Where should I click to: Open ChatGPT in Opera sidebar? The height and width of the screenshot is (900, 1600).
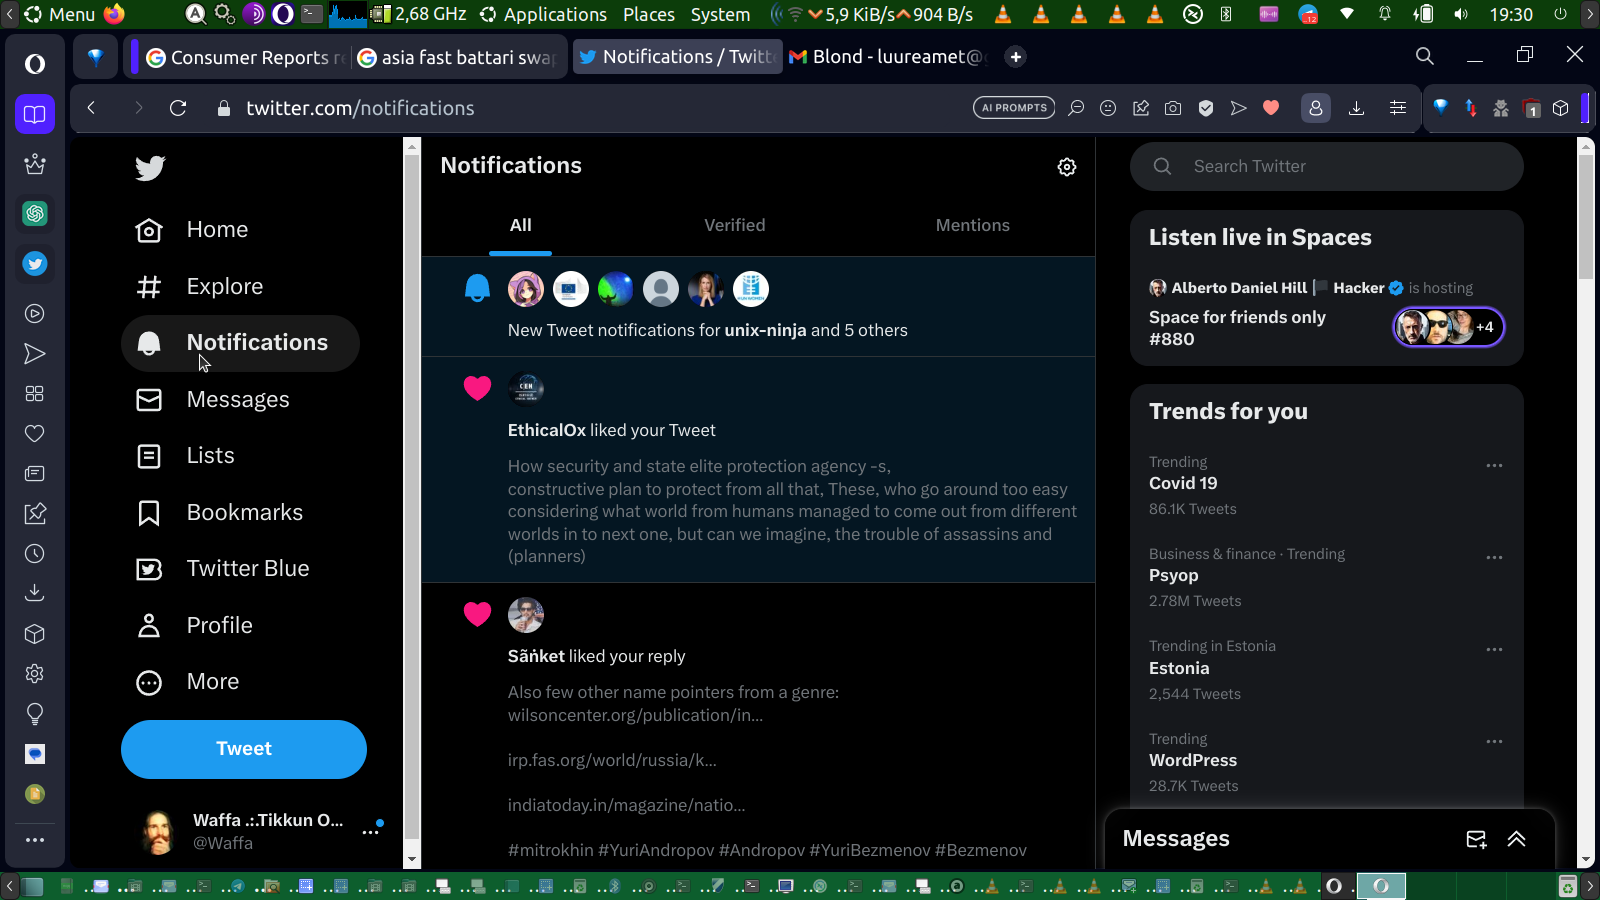click(35, 213)
